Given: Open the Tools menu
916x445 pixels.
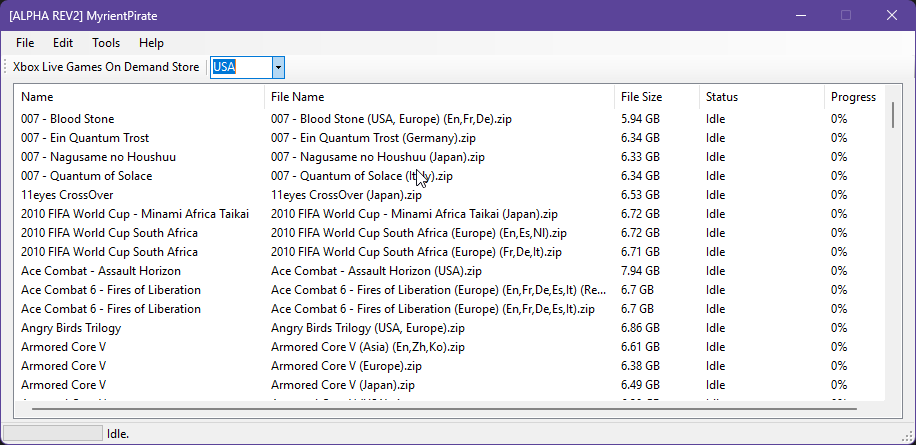Looking at the screenshot, I should coord(106,43).
